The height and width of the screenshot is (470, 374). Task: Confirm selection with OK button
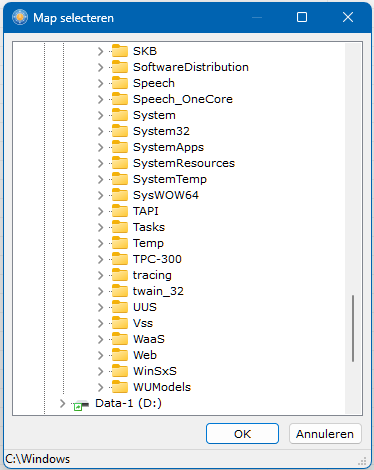[x=242, y=434]
